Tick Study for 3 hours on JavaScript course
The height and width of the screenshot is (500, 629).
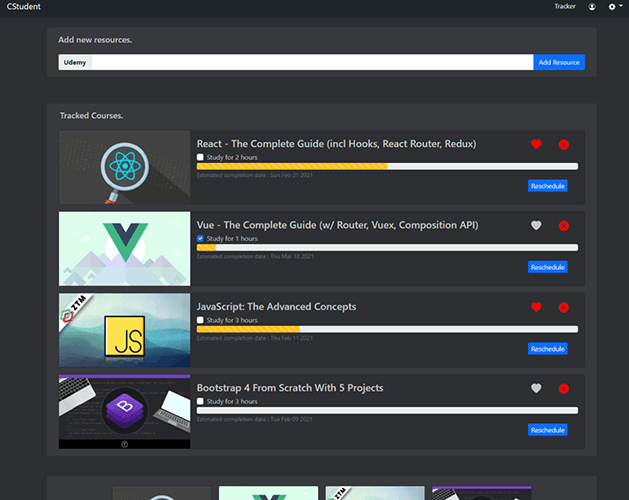click(x=200, y=320)
